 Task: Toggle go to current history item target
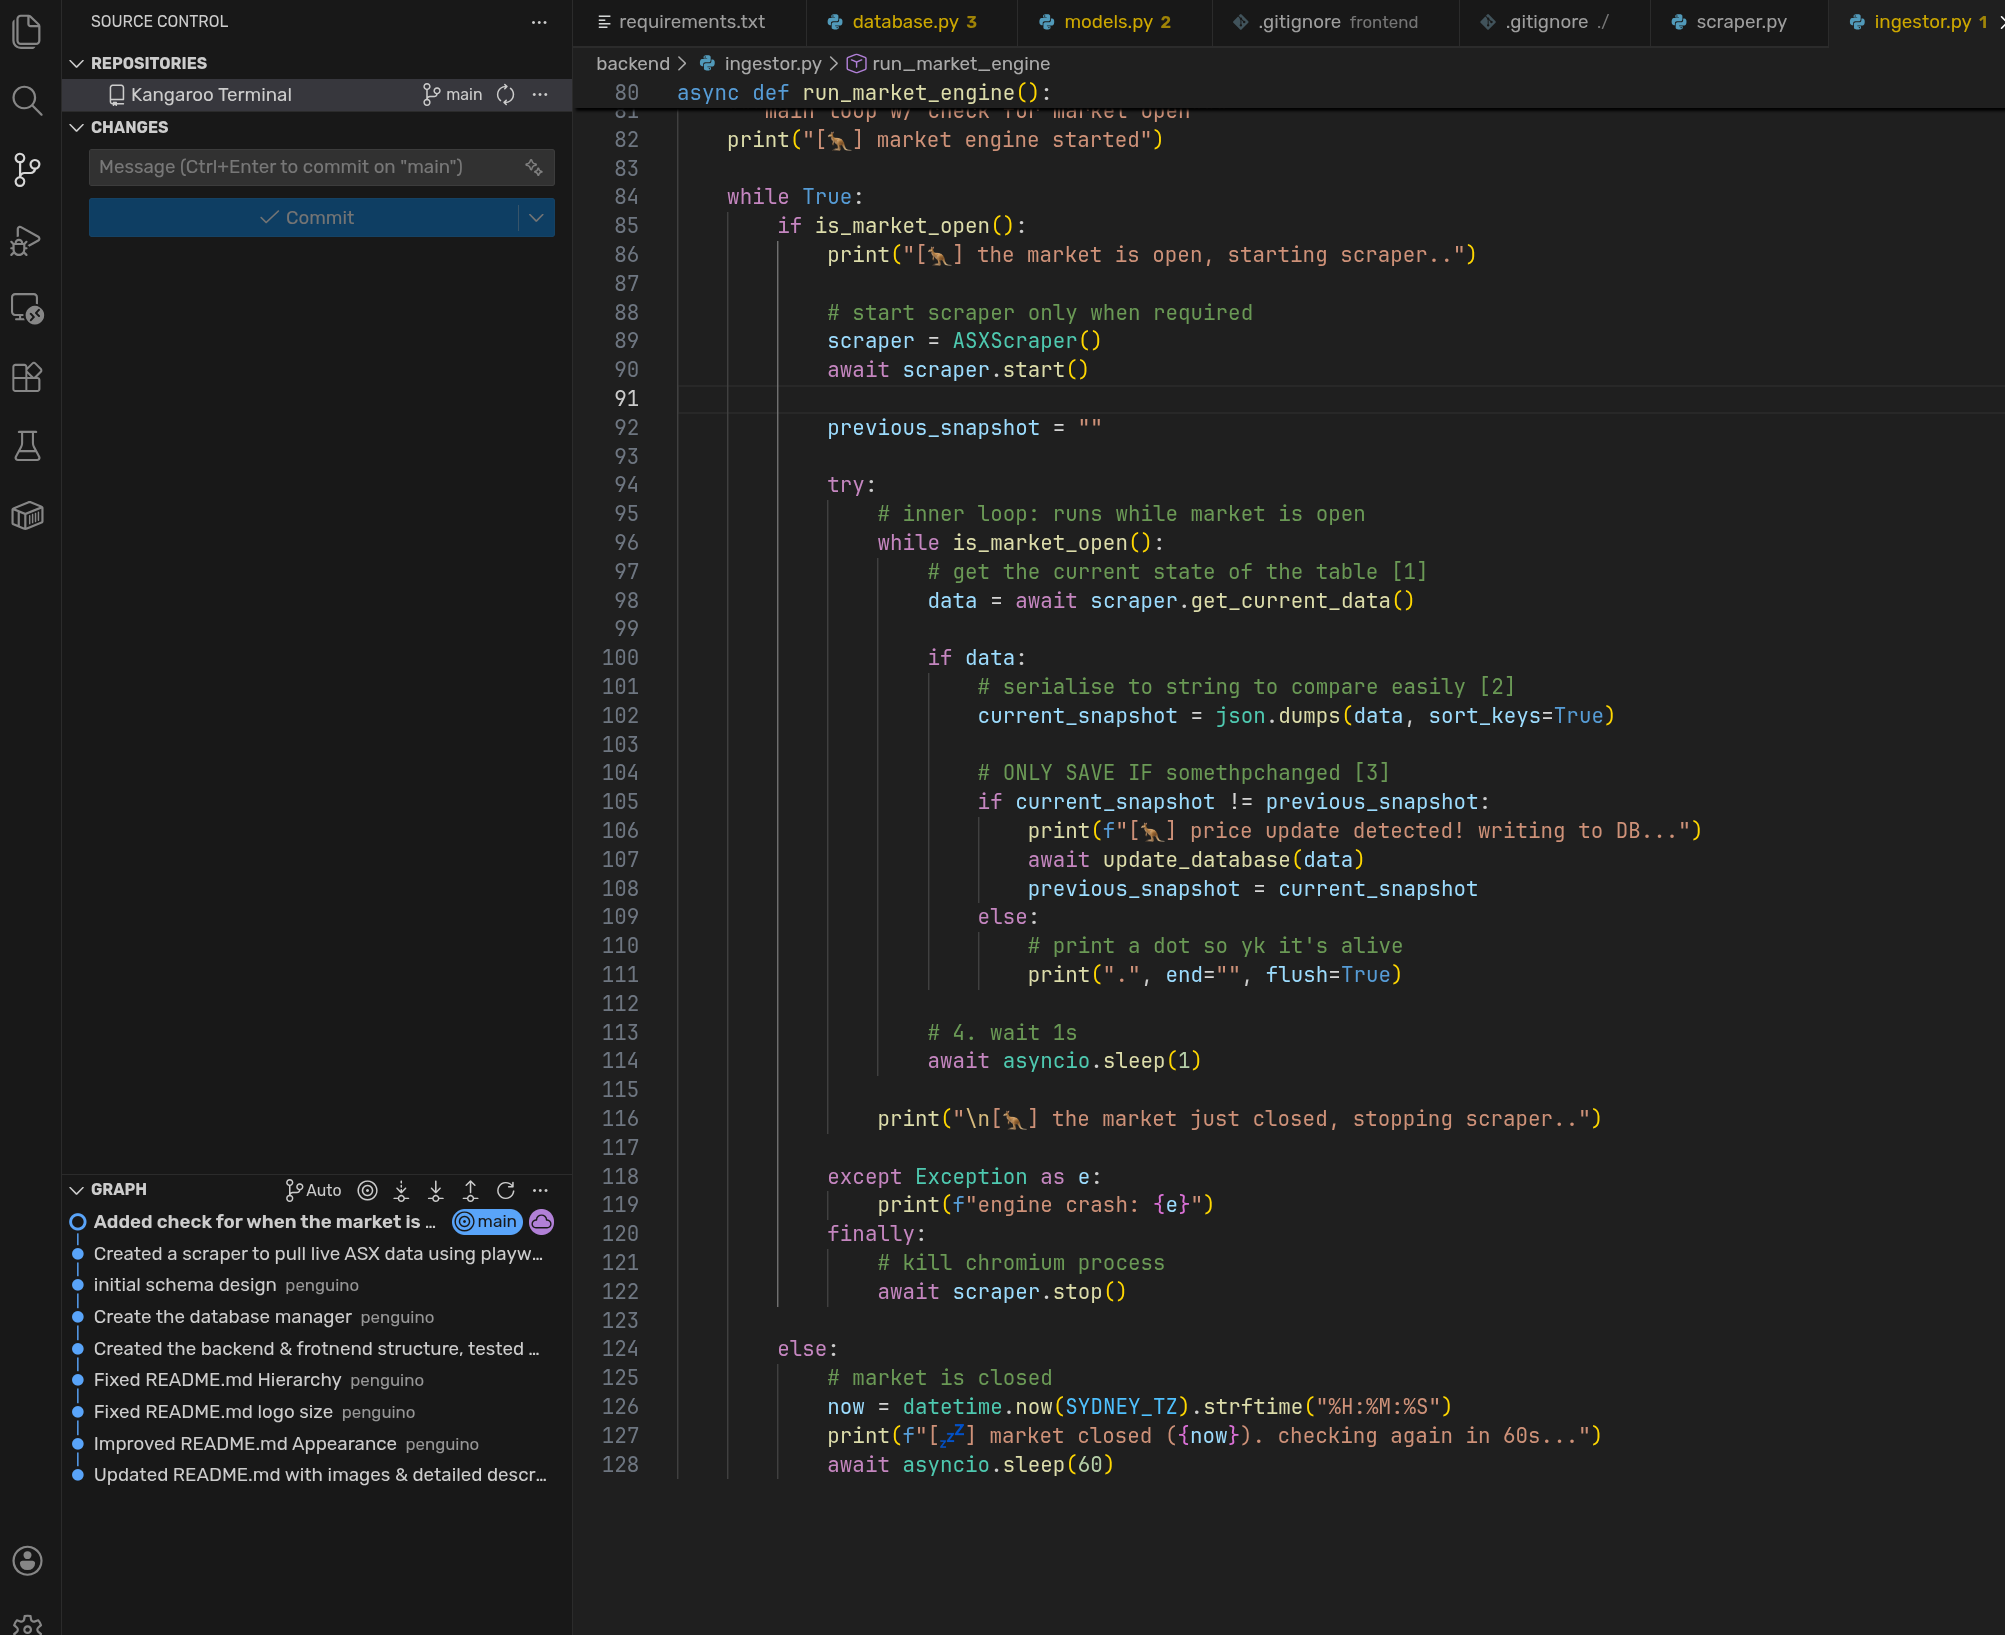tap(367, 1190)
